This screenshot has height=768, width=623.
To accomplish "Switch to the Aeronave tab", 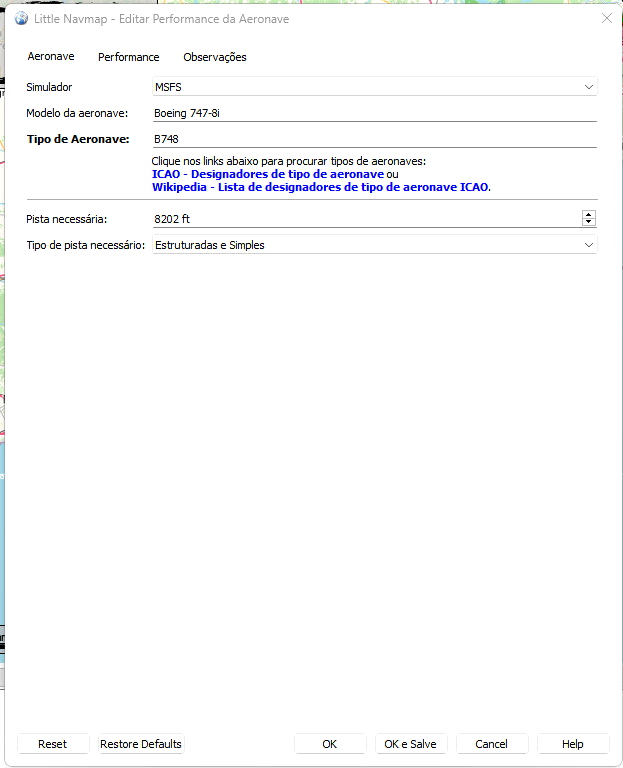I will pyautogui.click(x=51, y=56).
